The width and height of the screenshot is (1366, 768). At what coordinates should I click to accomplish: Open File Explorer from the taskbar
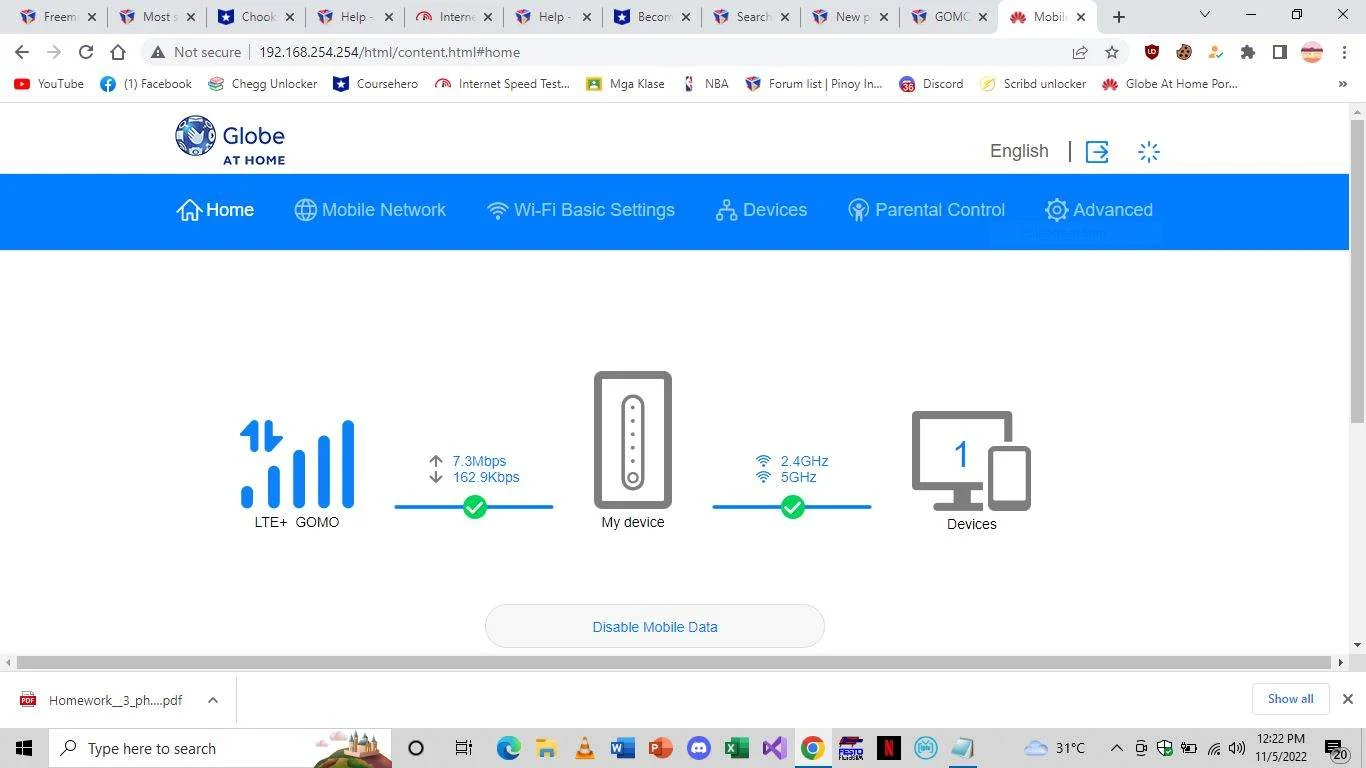click(x=546, y=748)
